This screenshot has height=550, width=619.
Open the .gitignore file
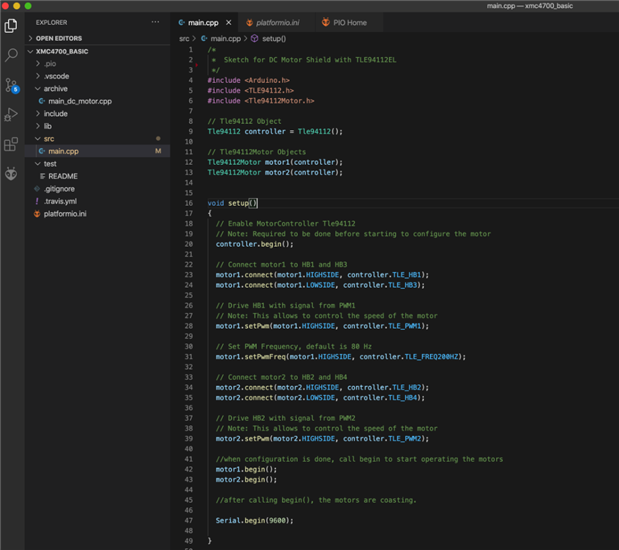(59, 189)
